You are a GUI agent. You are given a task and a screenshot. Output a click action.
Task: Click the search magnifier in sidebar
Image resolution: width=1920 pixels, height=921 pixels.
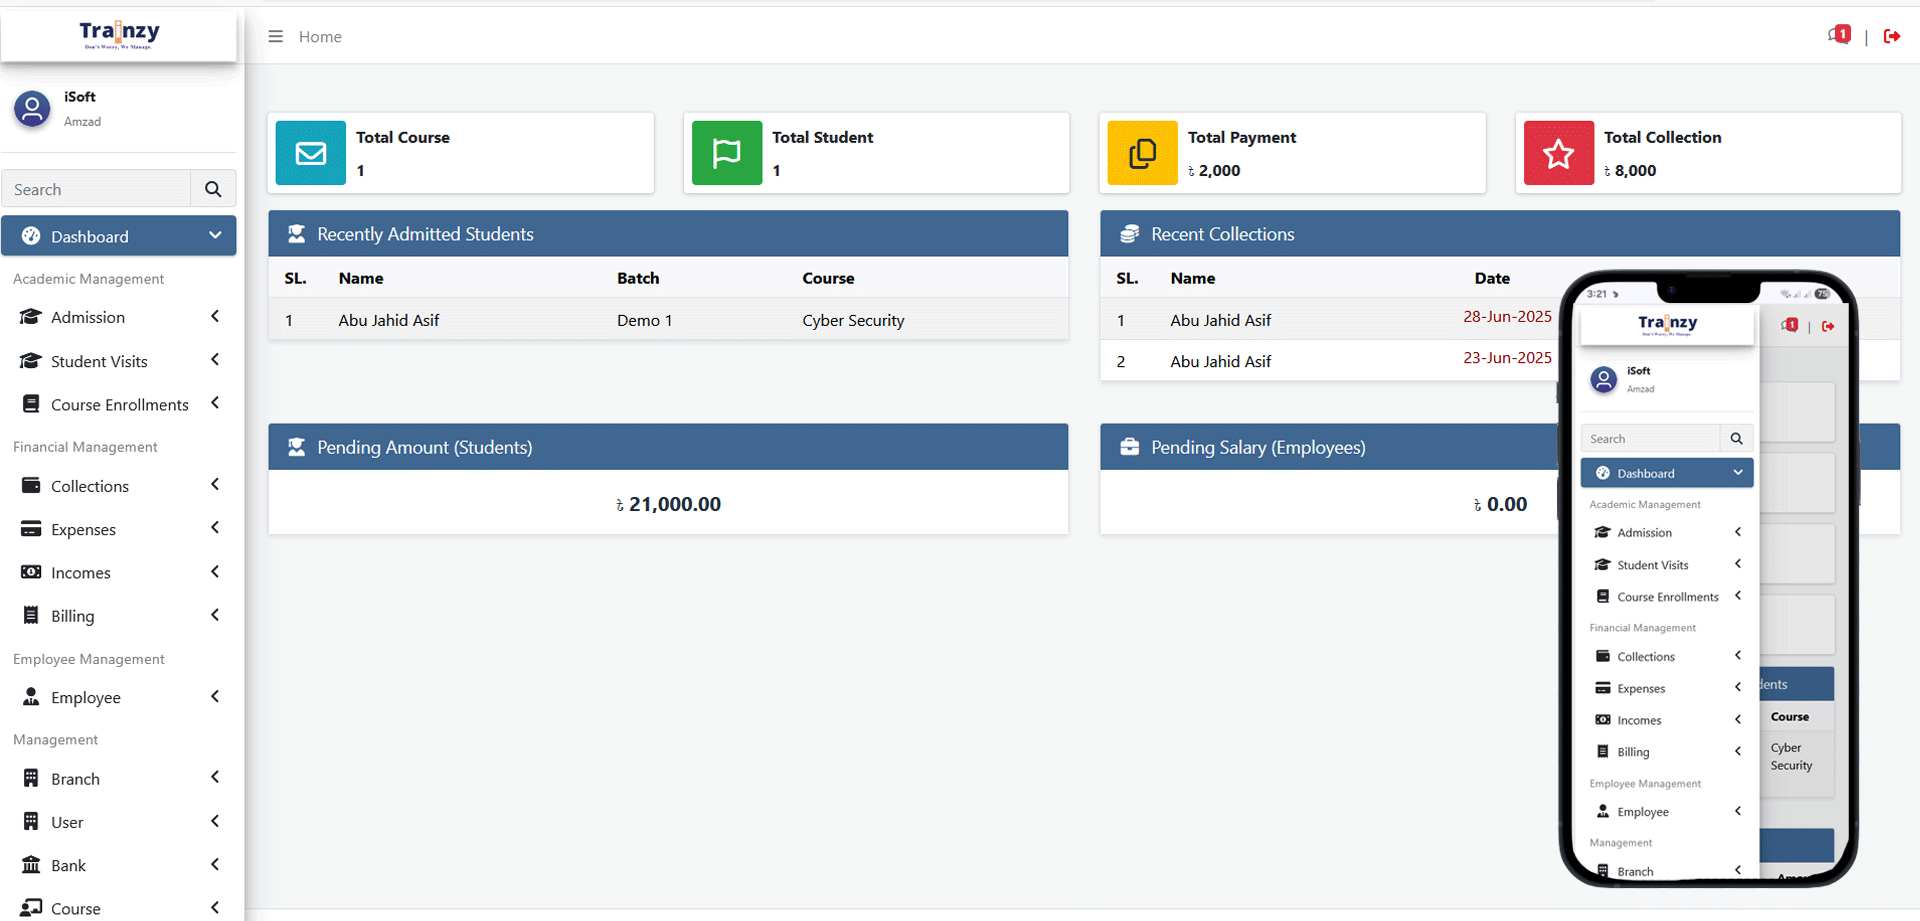coord(213,188)
